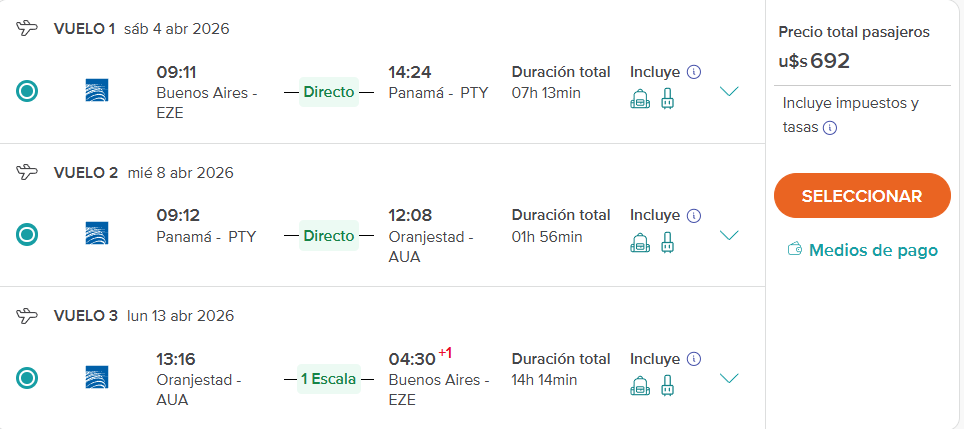This screenshot has height=429, width=964.
Task: Click the u$s 692 total price
Action: [814, 60]
